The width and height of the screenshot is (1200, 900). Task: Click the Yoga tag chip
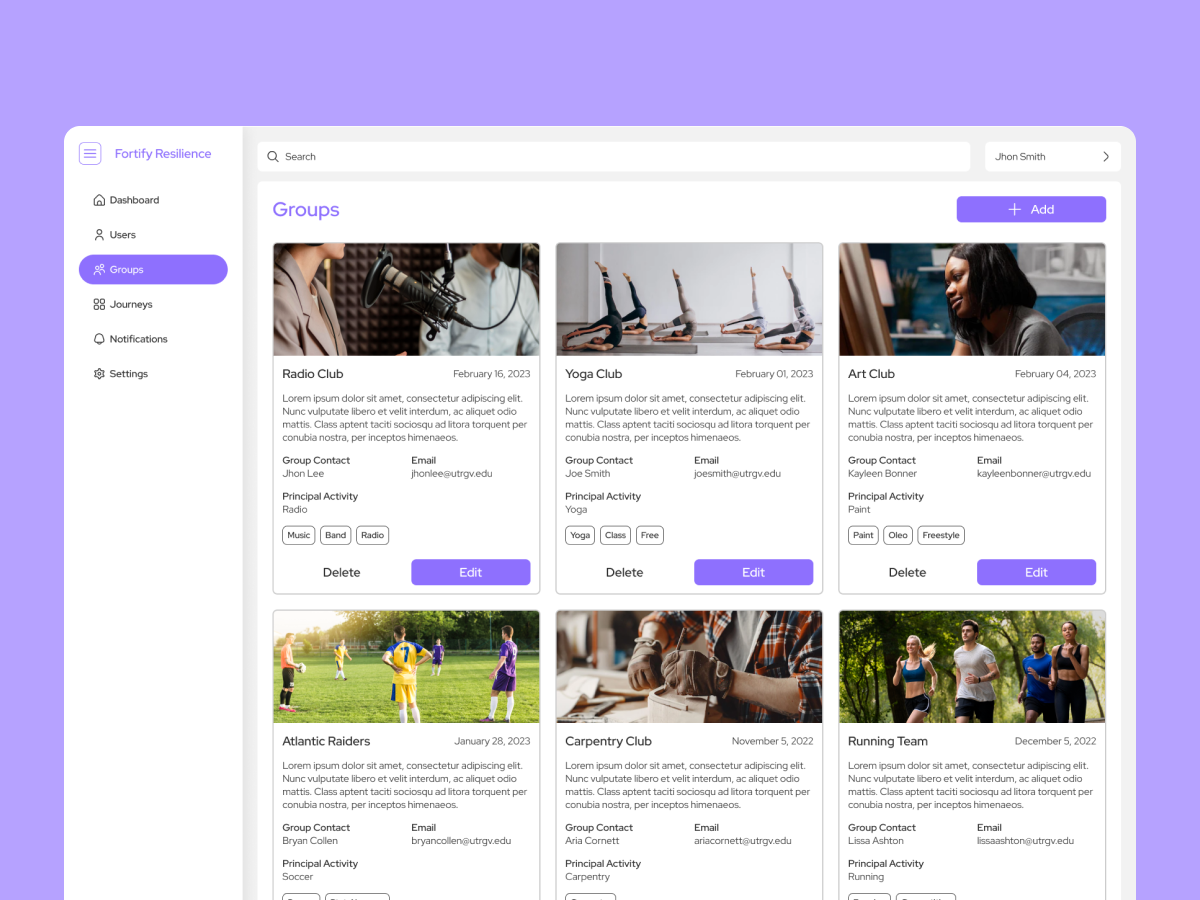coord(580,535)
